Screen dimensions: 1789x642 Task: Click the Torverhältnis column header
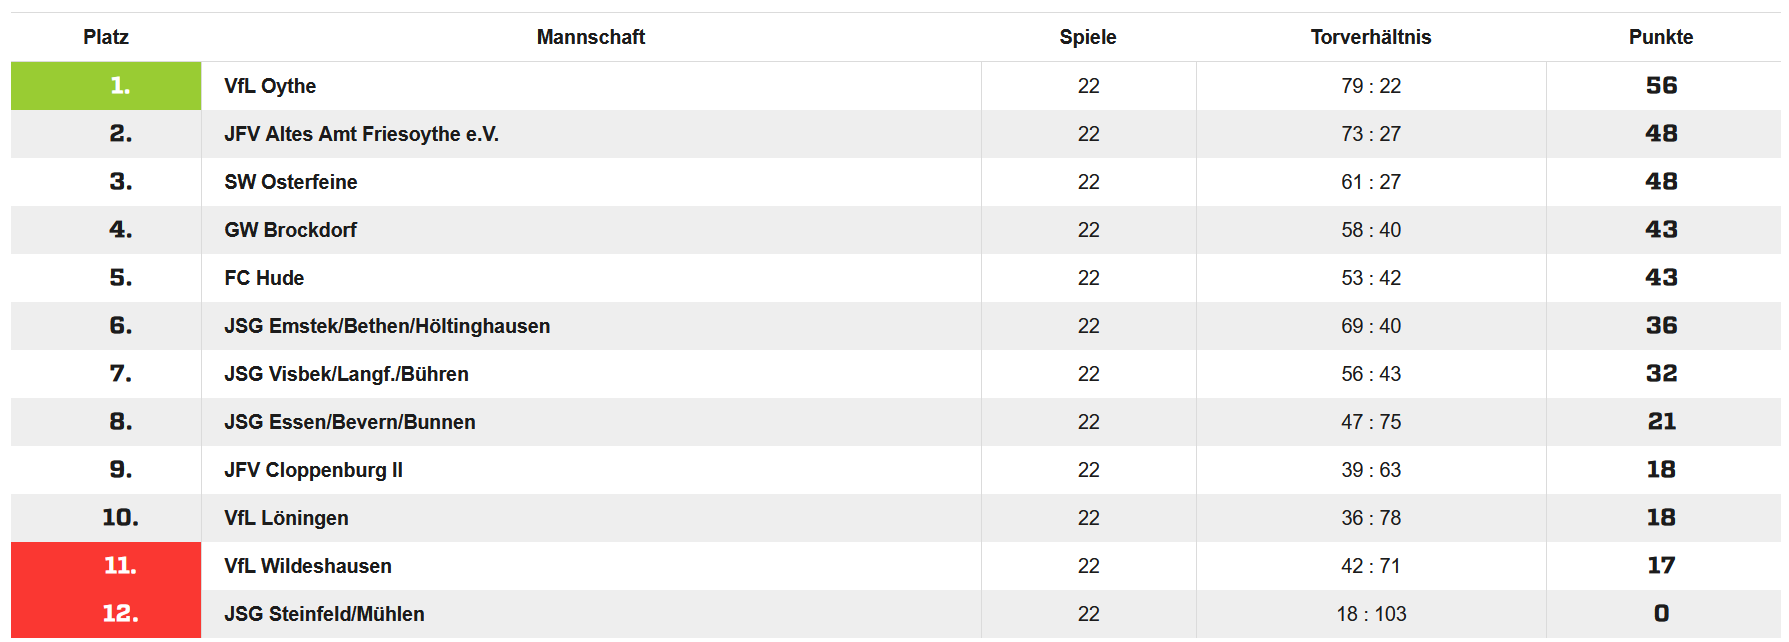[1370, 37]
